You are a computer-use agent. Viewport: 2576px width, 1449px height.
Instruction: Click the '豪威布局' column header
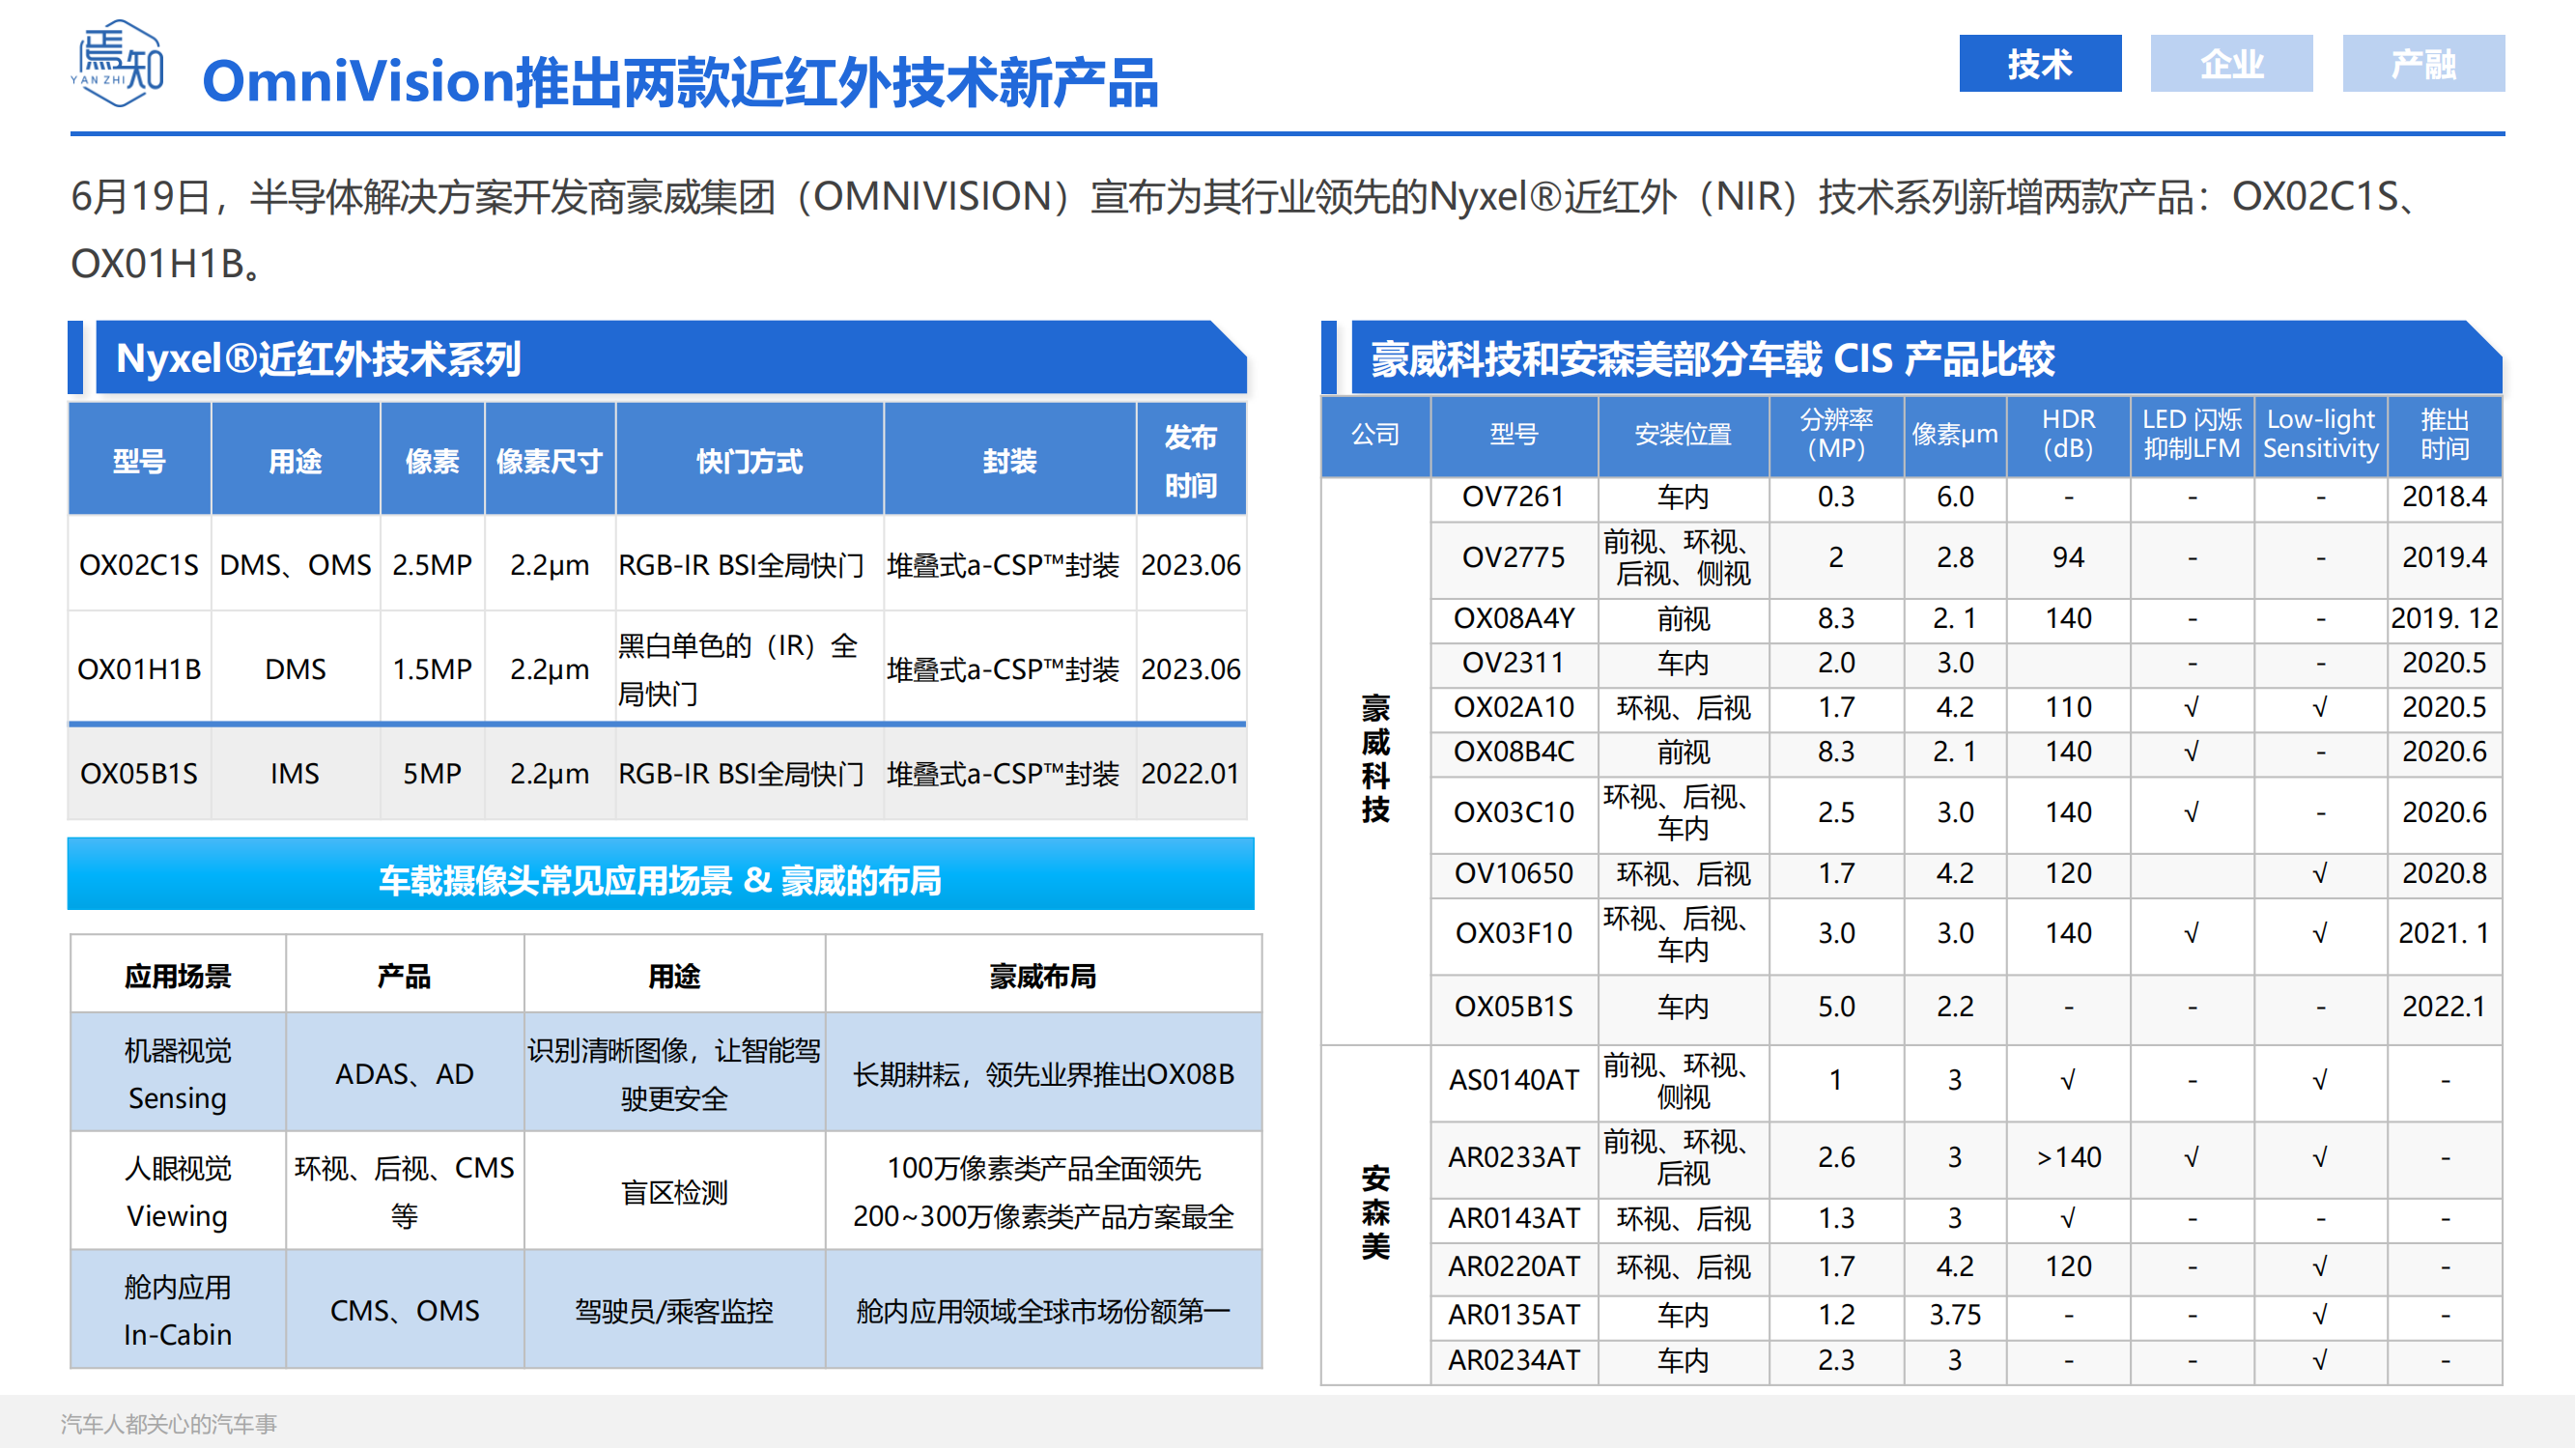(x=1043, y=976)
